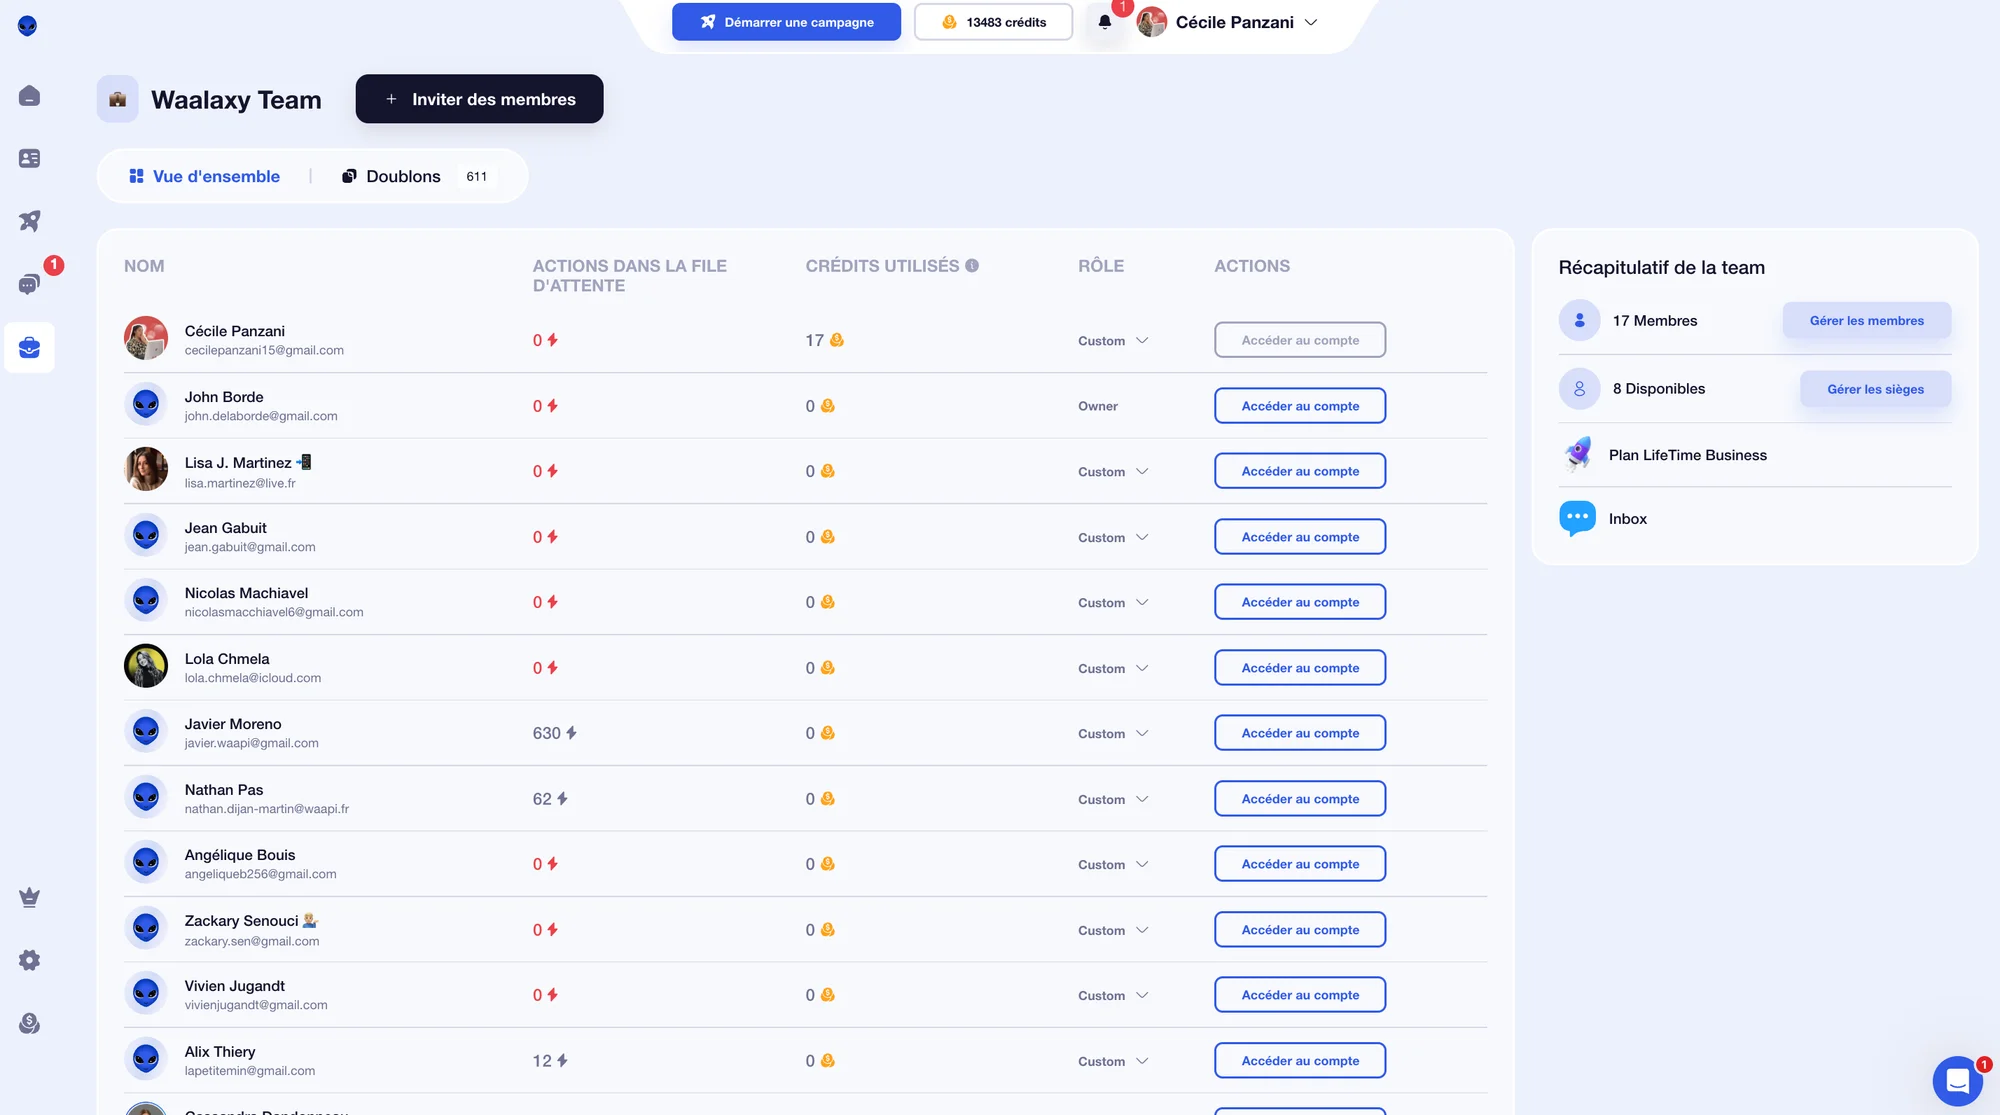Open the settings gear icon in sidebar
The height and width of the screenshot is (1115, 2000).
point(29,960)
